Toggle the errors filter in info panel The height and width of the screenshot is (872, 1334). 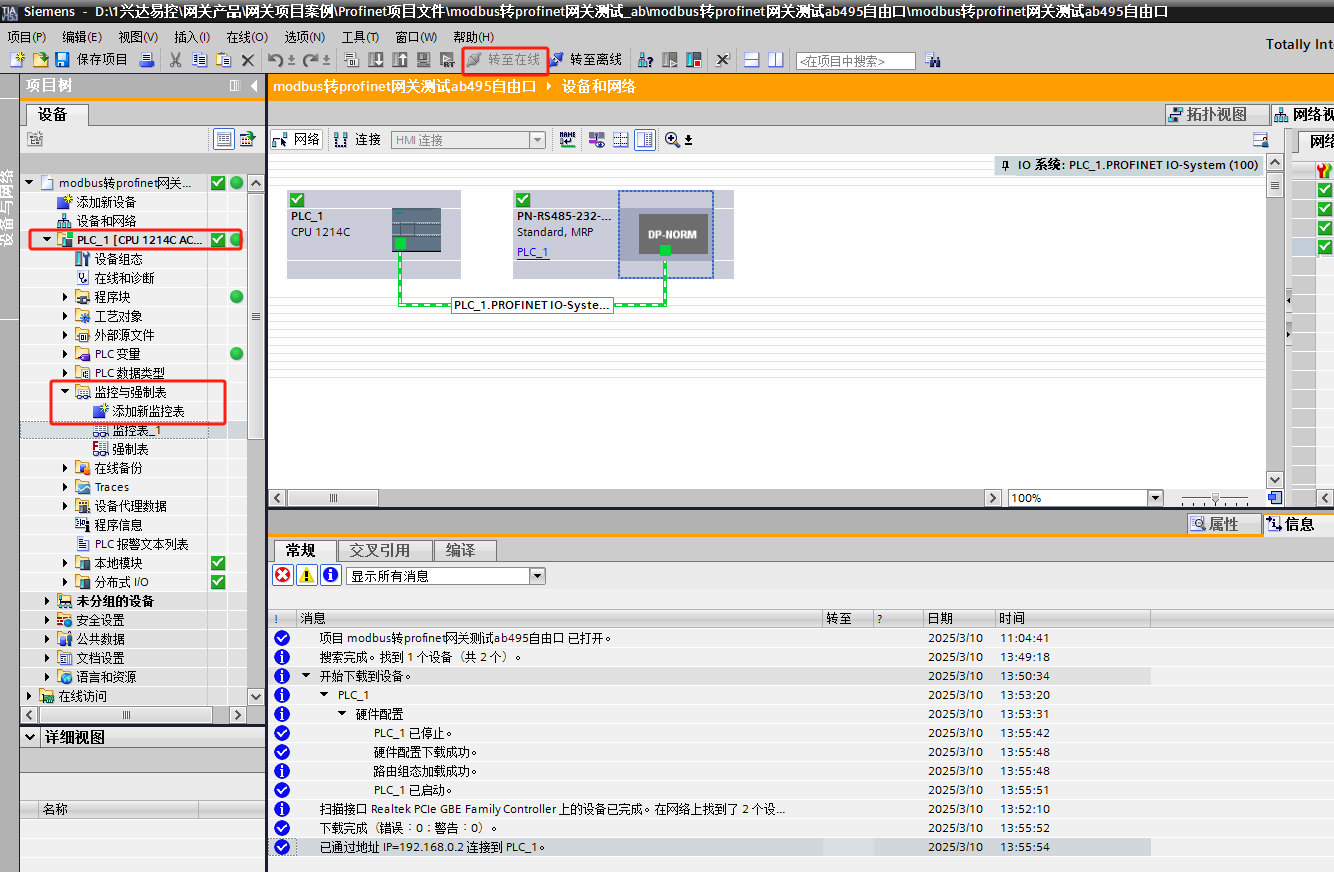click(x=283, y=575)
